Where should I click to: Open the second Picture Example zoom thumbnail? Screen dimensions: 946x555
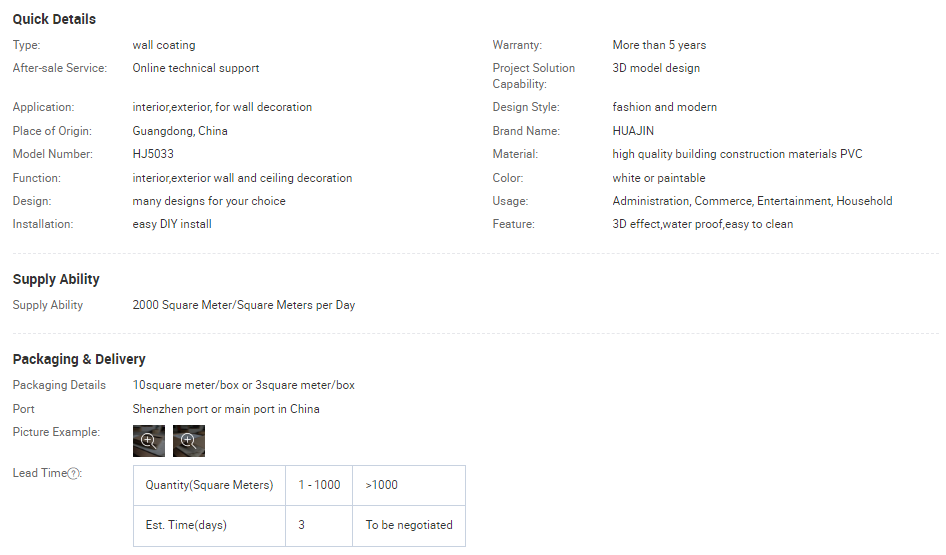[189, 440]
